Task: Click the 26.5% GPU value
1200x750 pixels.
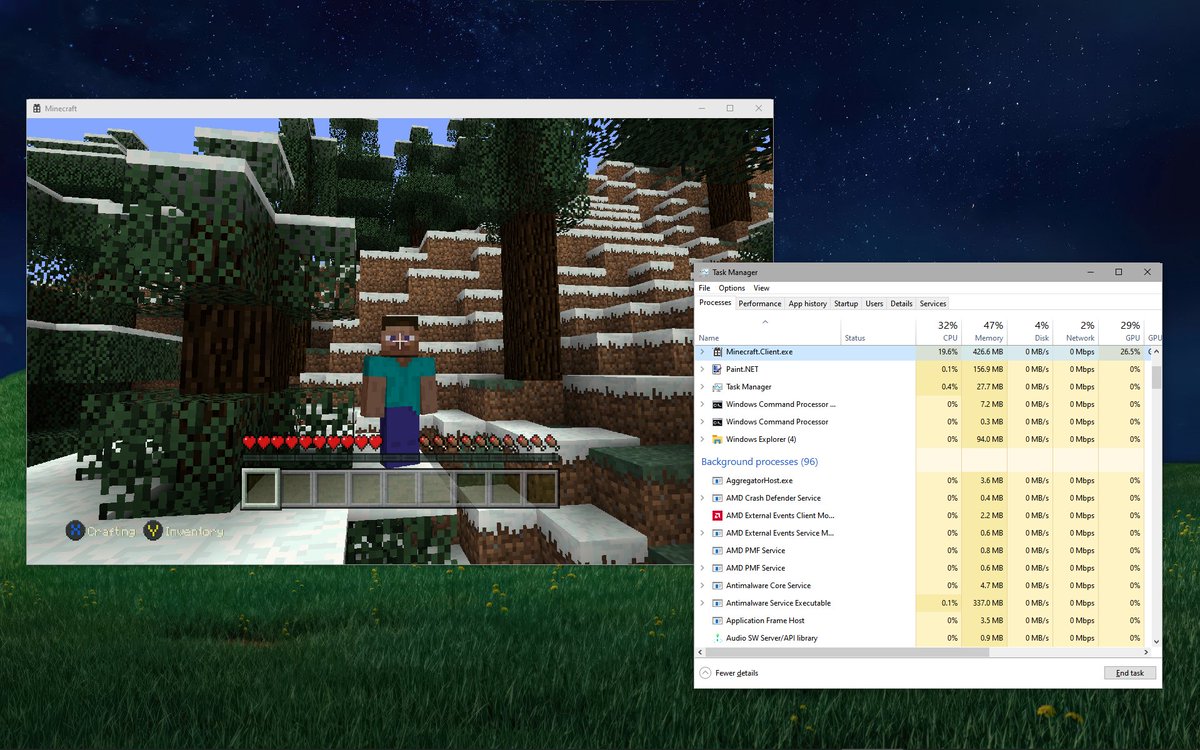Action: click(x=1130, y=352)
